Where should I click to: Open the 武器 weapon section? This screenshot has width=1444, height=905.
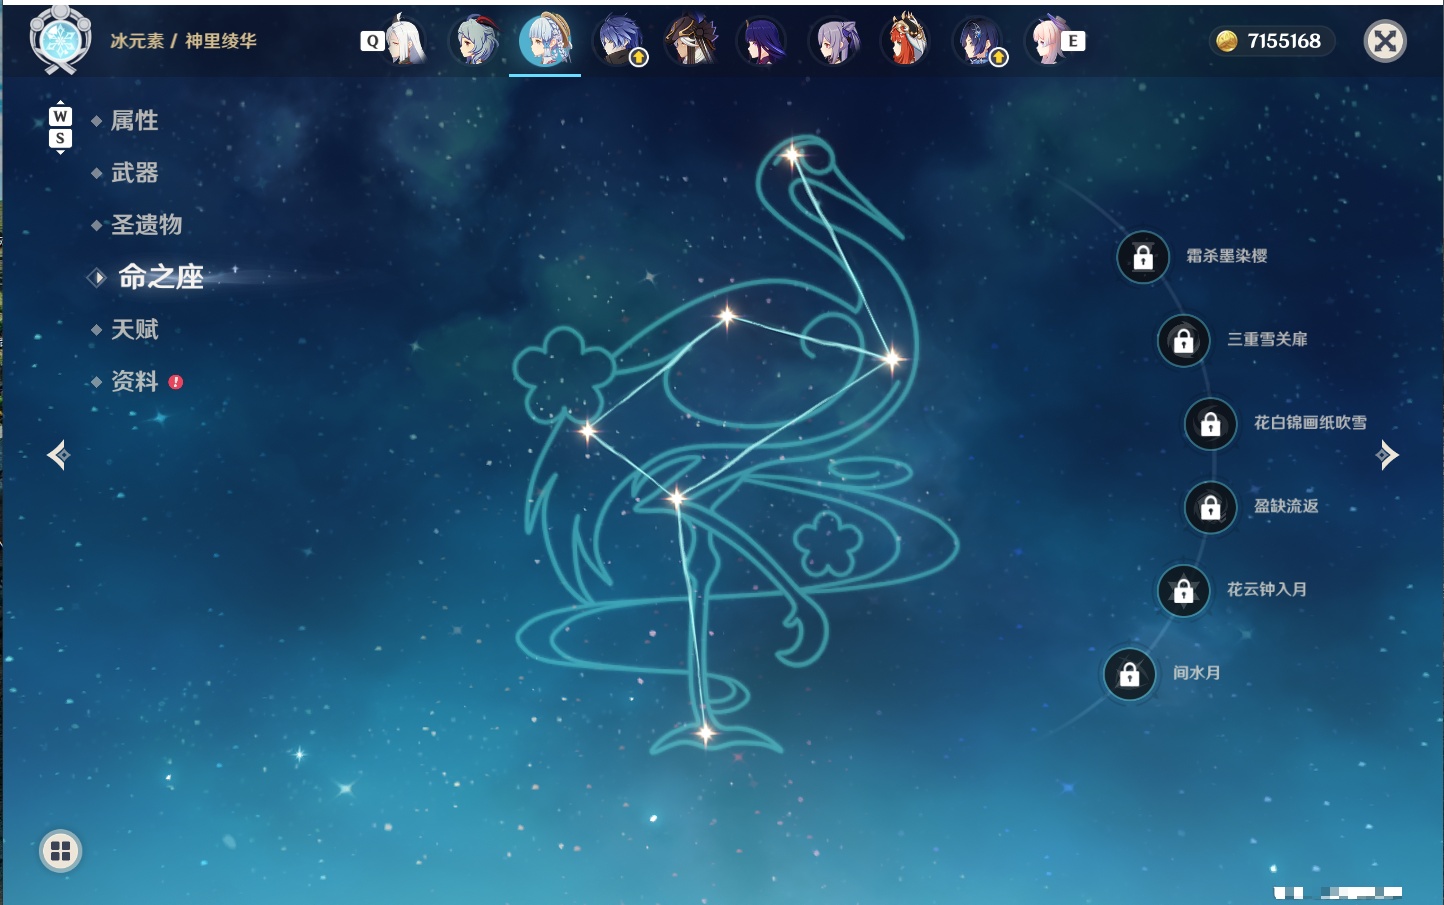pos(134,173)
